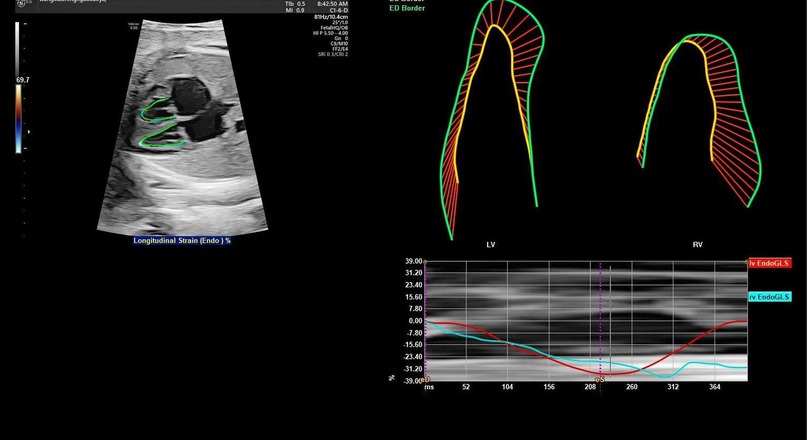Click the ED Border legend text
This screenshot has width=808, height=440.
(x=407, y=8)
